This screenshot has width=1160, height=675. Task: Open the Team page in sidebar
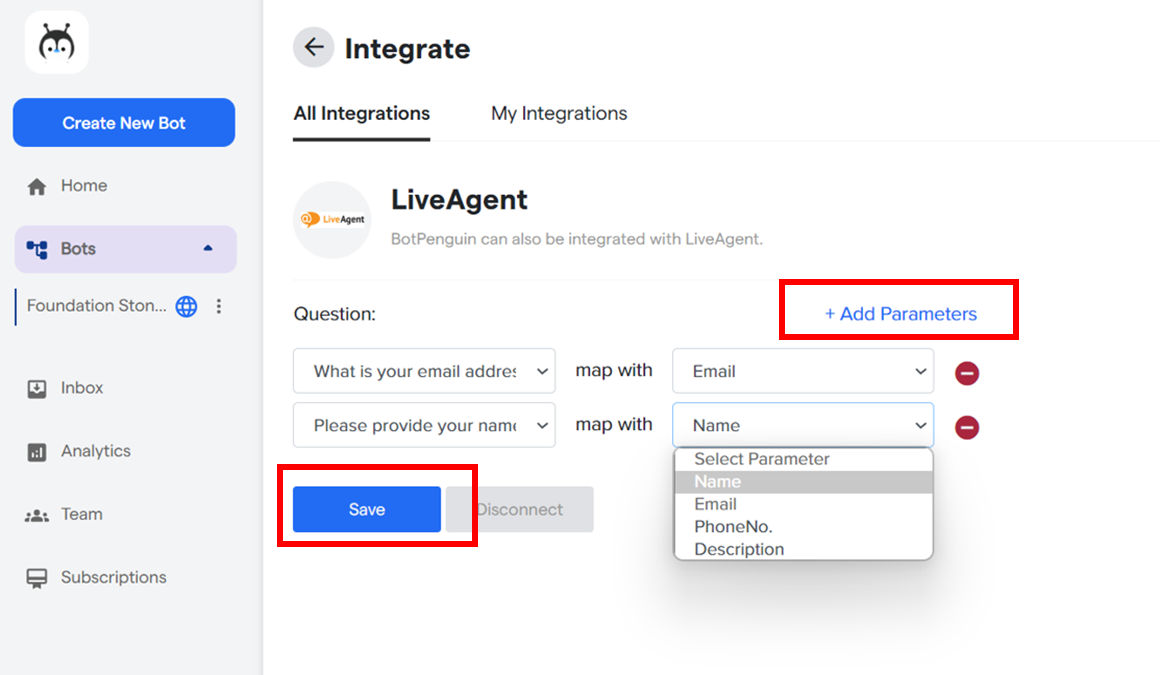[x=81, y=514]
